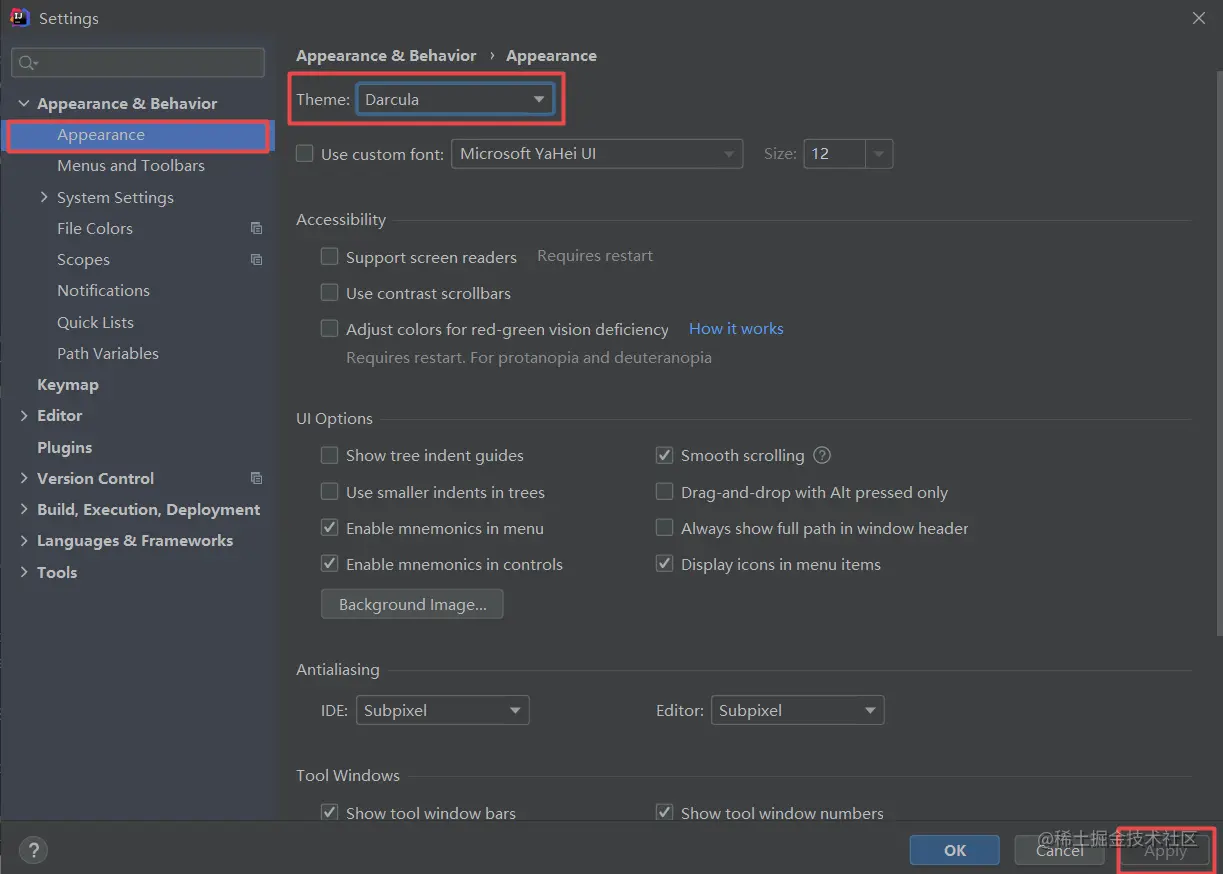Screen dimensions: 1223x874
Task: Click the Smooth scrolling help icon
Action: click(x=822, y=455)
